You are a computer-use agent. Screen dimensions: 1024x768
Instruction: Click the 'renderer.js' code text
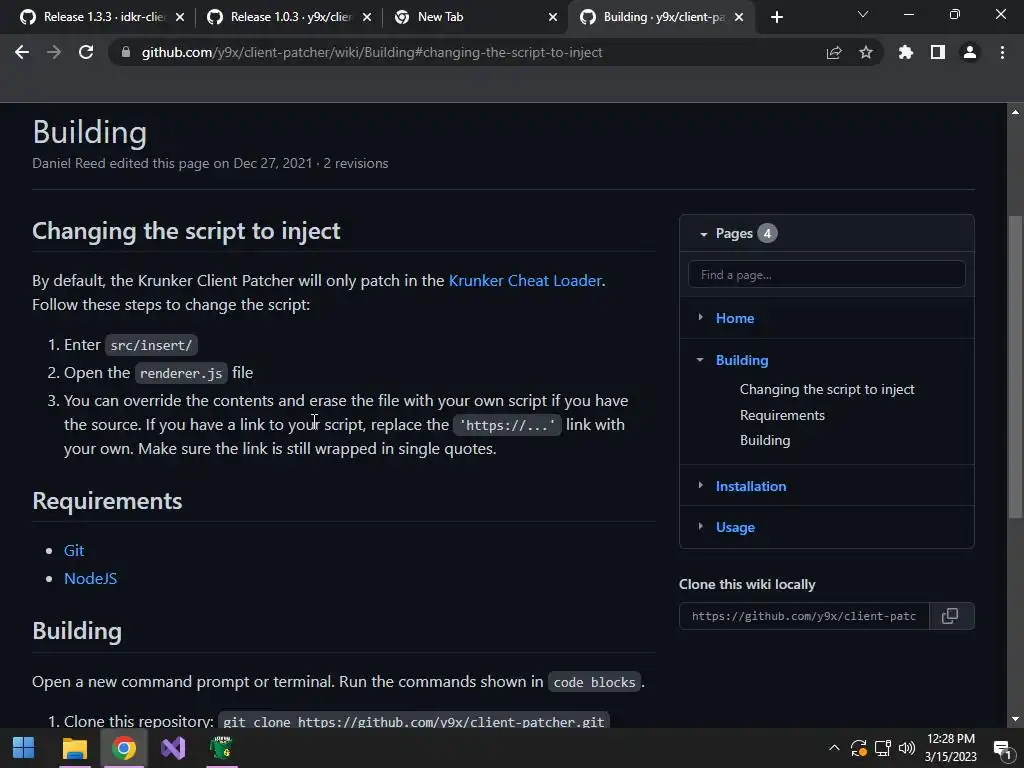pos(181,374)
